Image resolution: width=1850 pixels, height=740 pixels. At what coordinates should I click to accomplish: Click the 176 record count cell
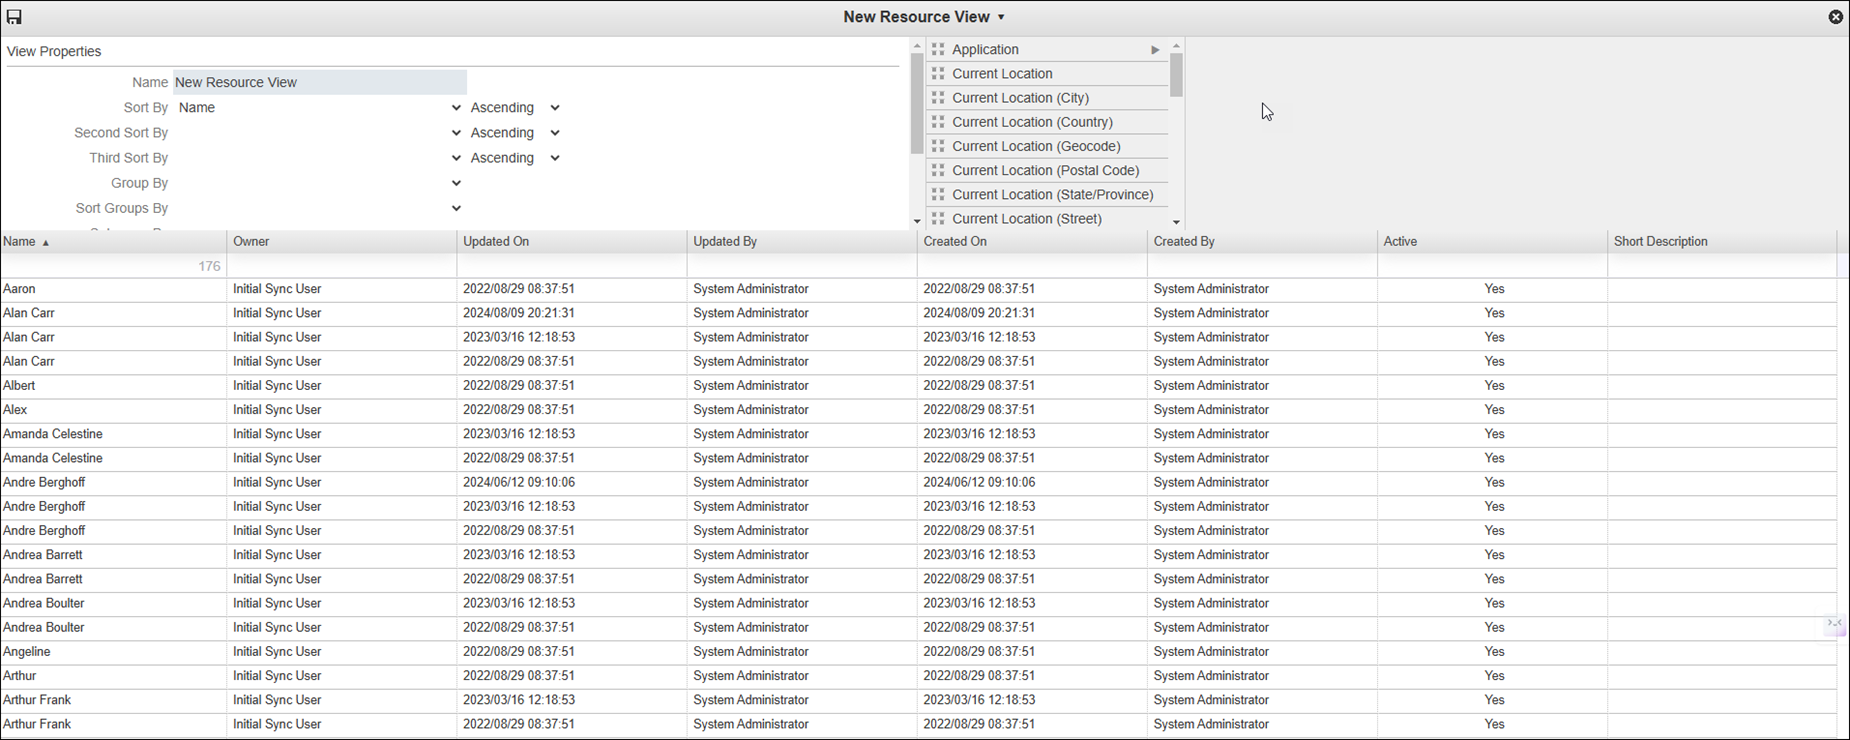[x=114, y=266]
